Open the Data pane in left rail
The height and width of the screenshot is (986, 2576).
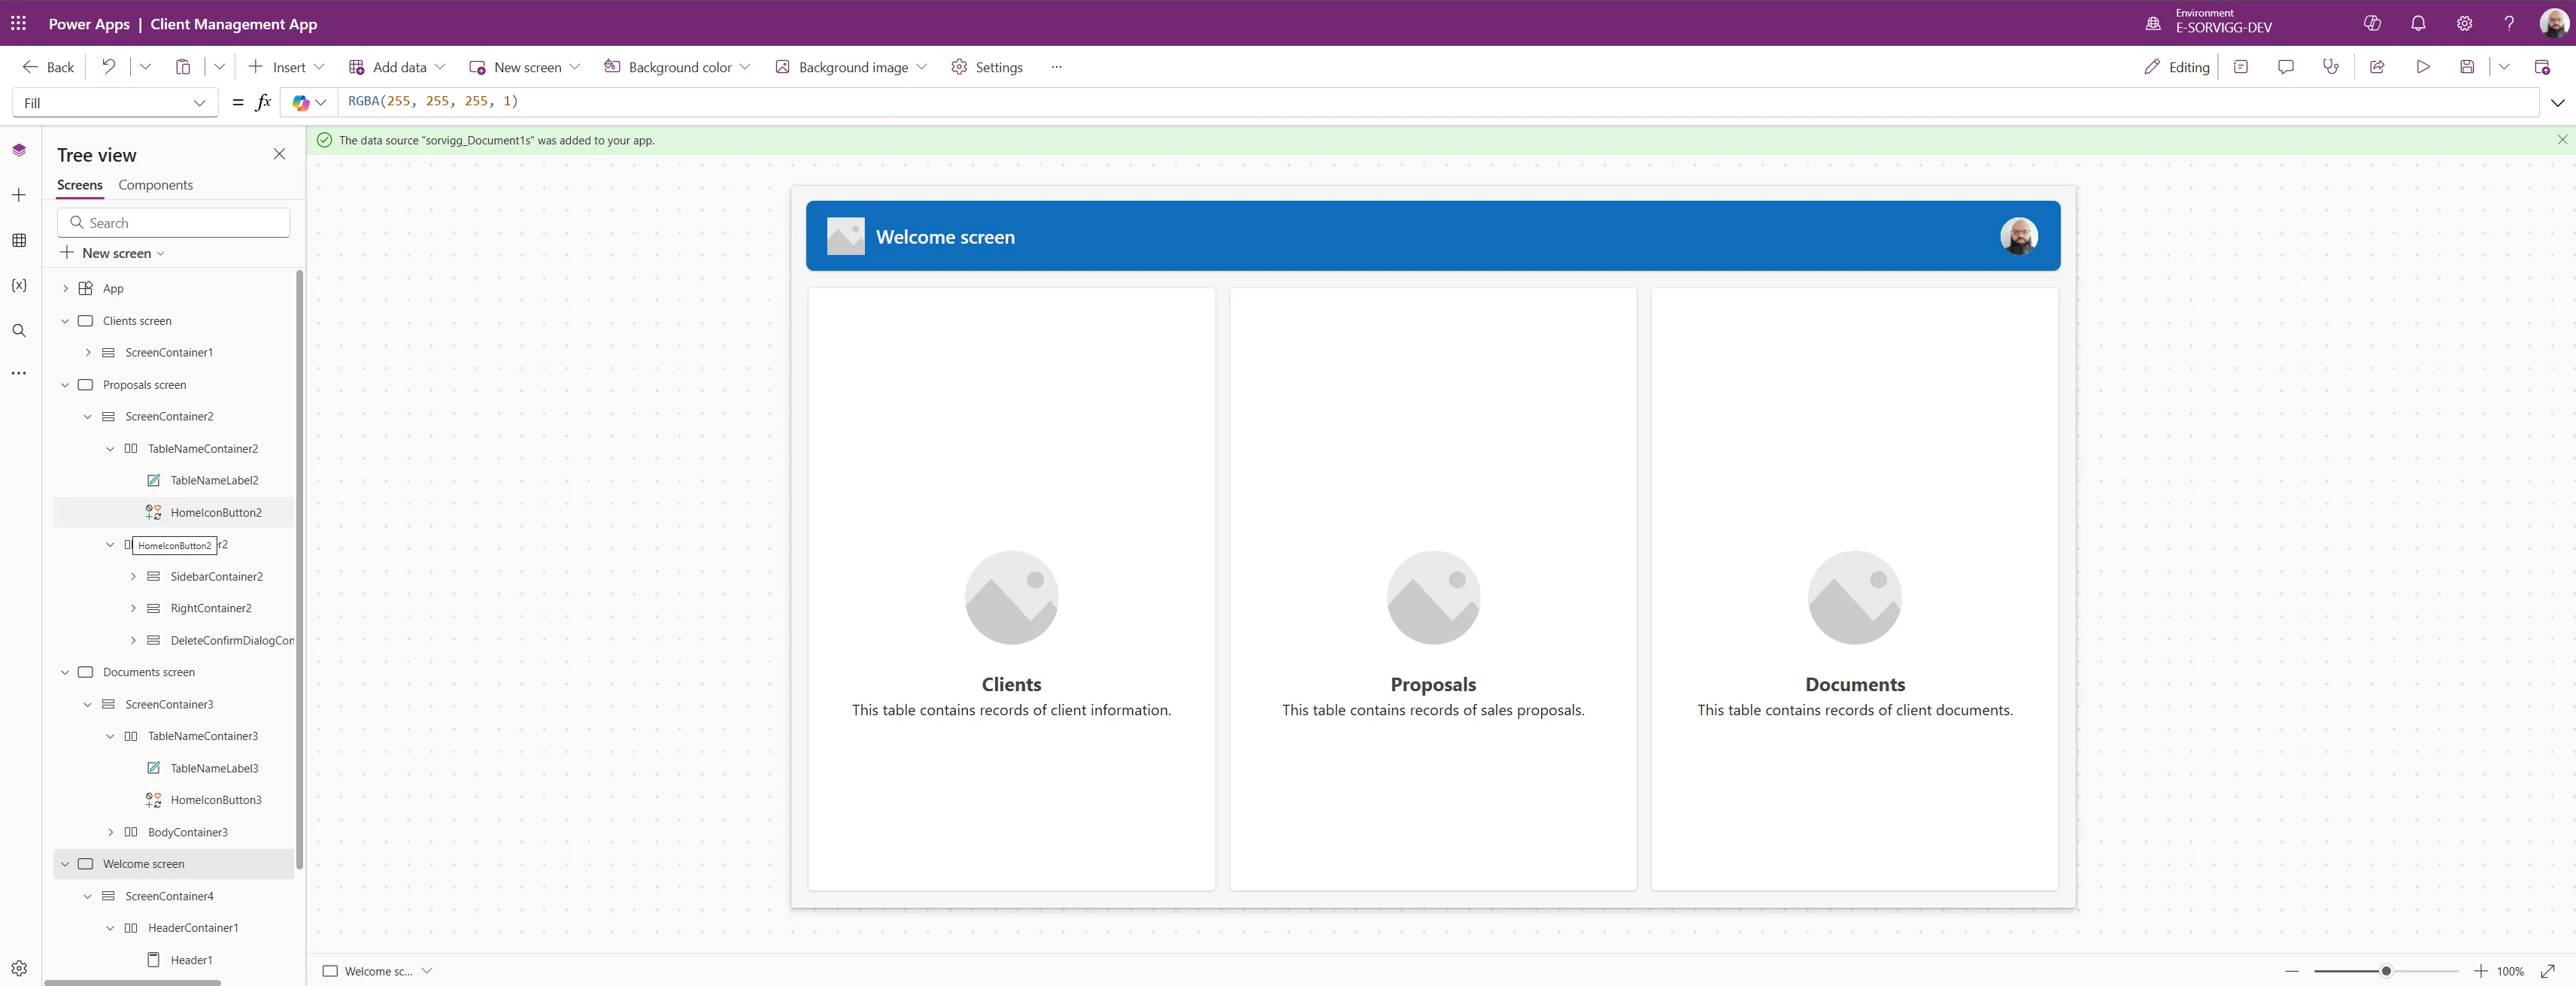point(19,240)
